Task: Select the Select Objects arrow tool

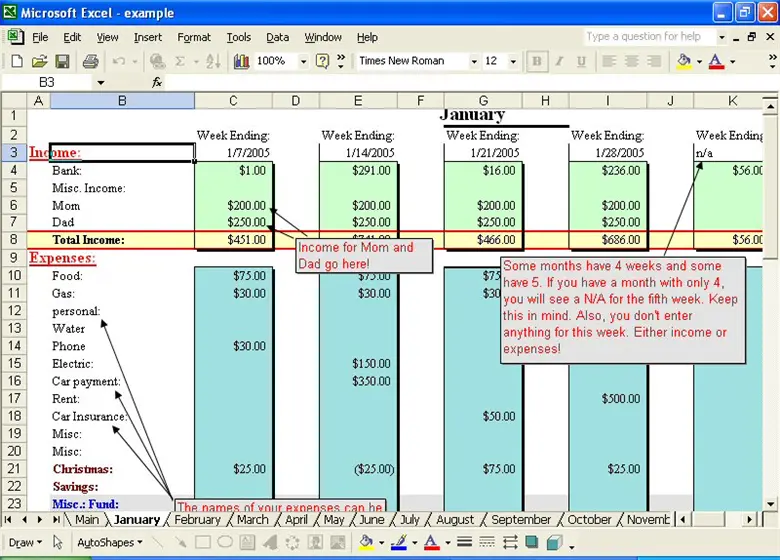Action: tap(58, 543)
